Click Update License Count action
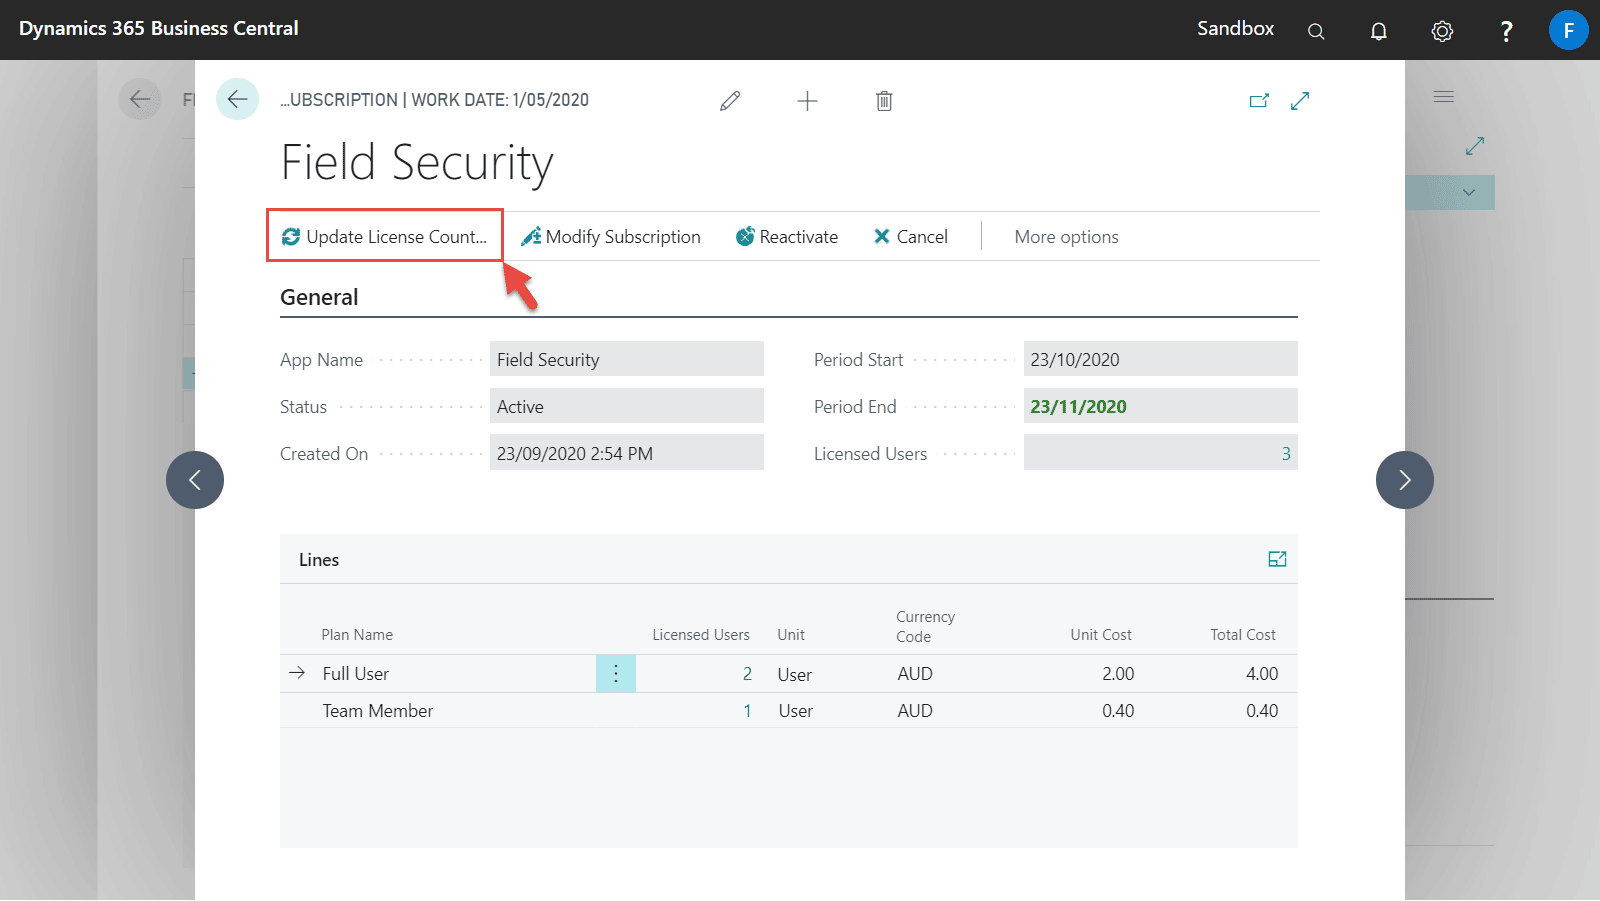This screenshot has height=901, width=1600. tap(385, 236)
